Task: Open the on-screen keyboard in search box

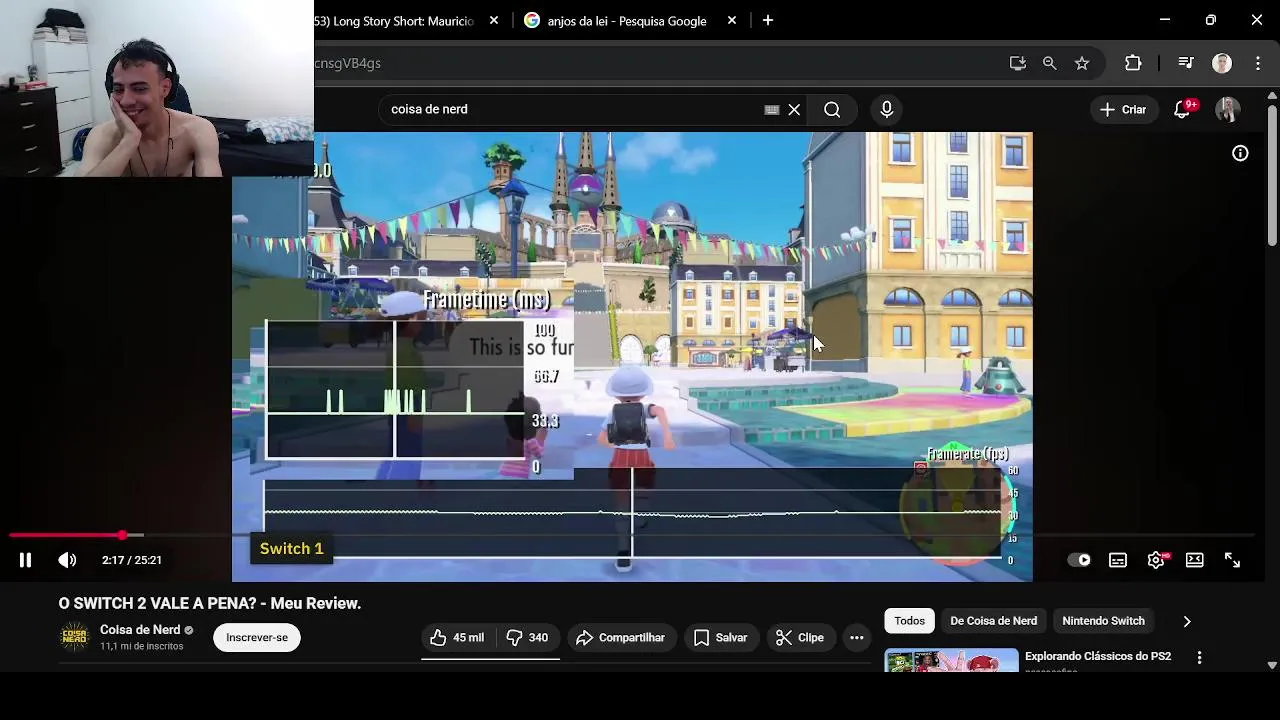Action: tap(772, 109)
